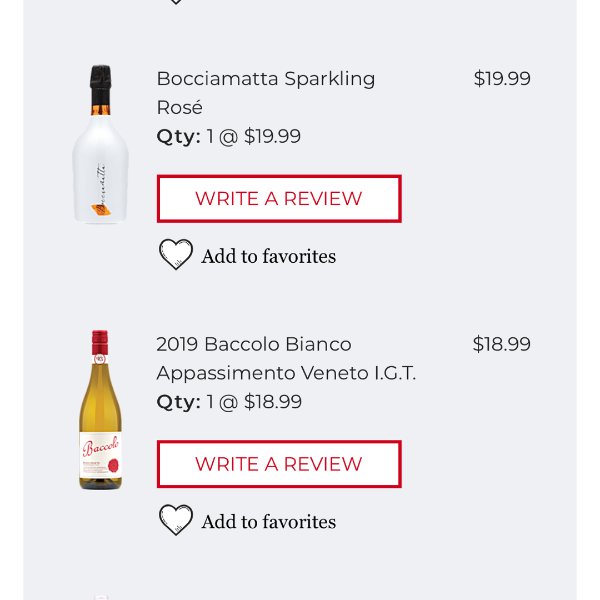This screenshot has height=600, width=600.
Task: Select the partially visible bottle image at bottom
Action: (101, 597)
